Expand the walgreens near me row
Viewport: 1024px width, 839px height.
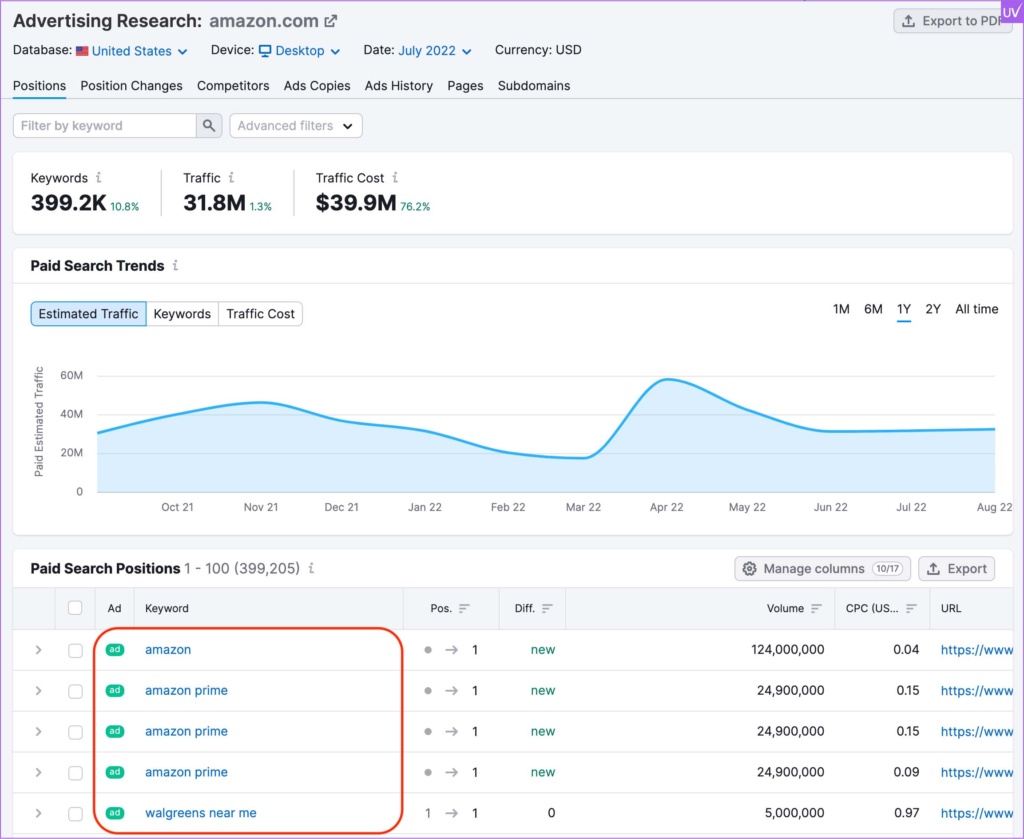[38, 814]
